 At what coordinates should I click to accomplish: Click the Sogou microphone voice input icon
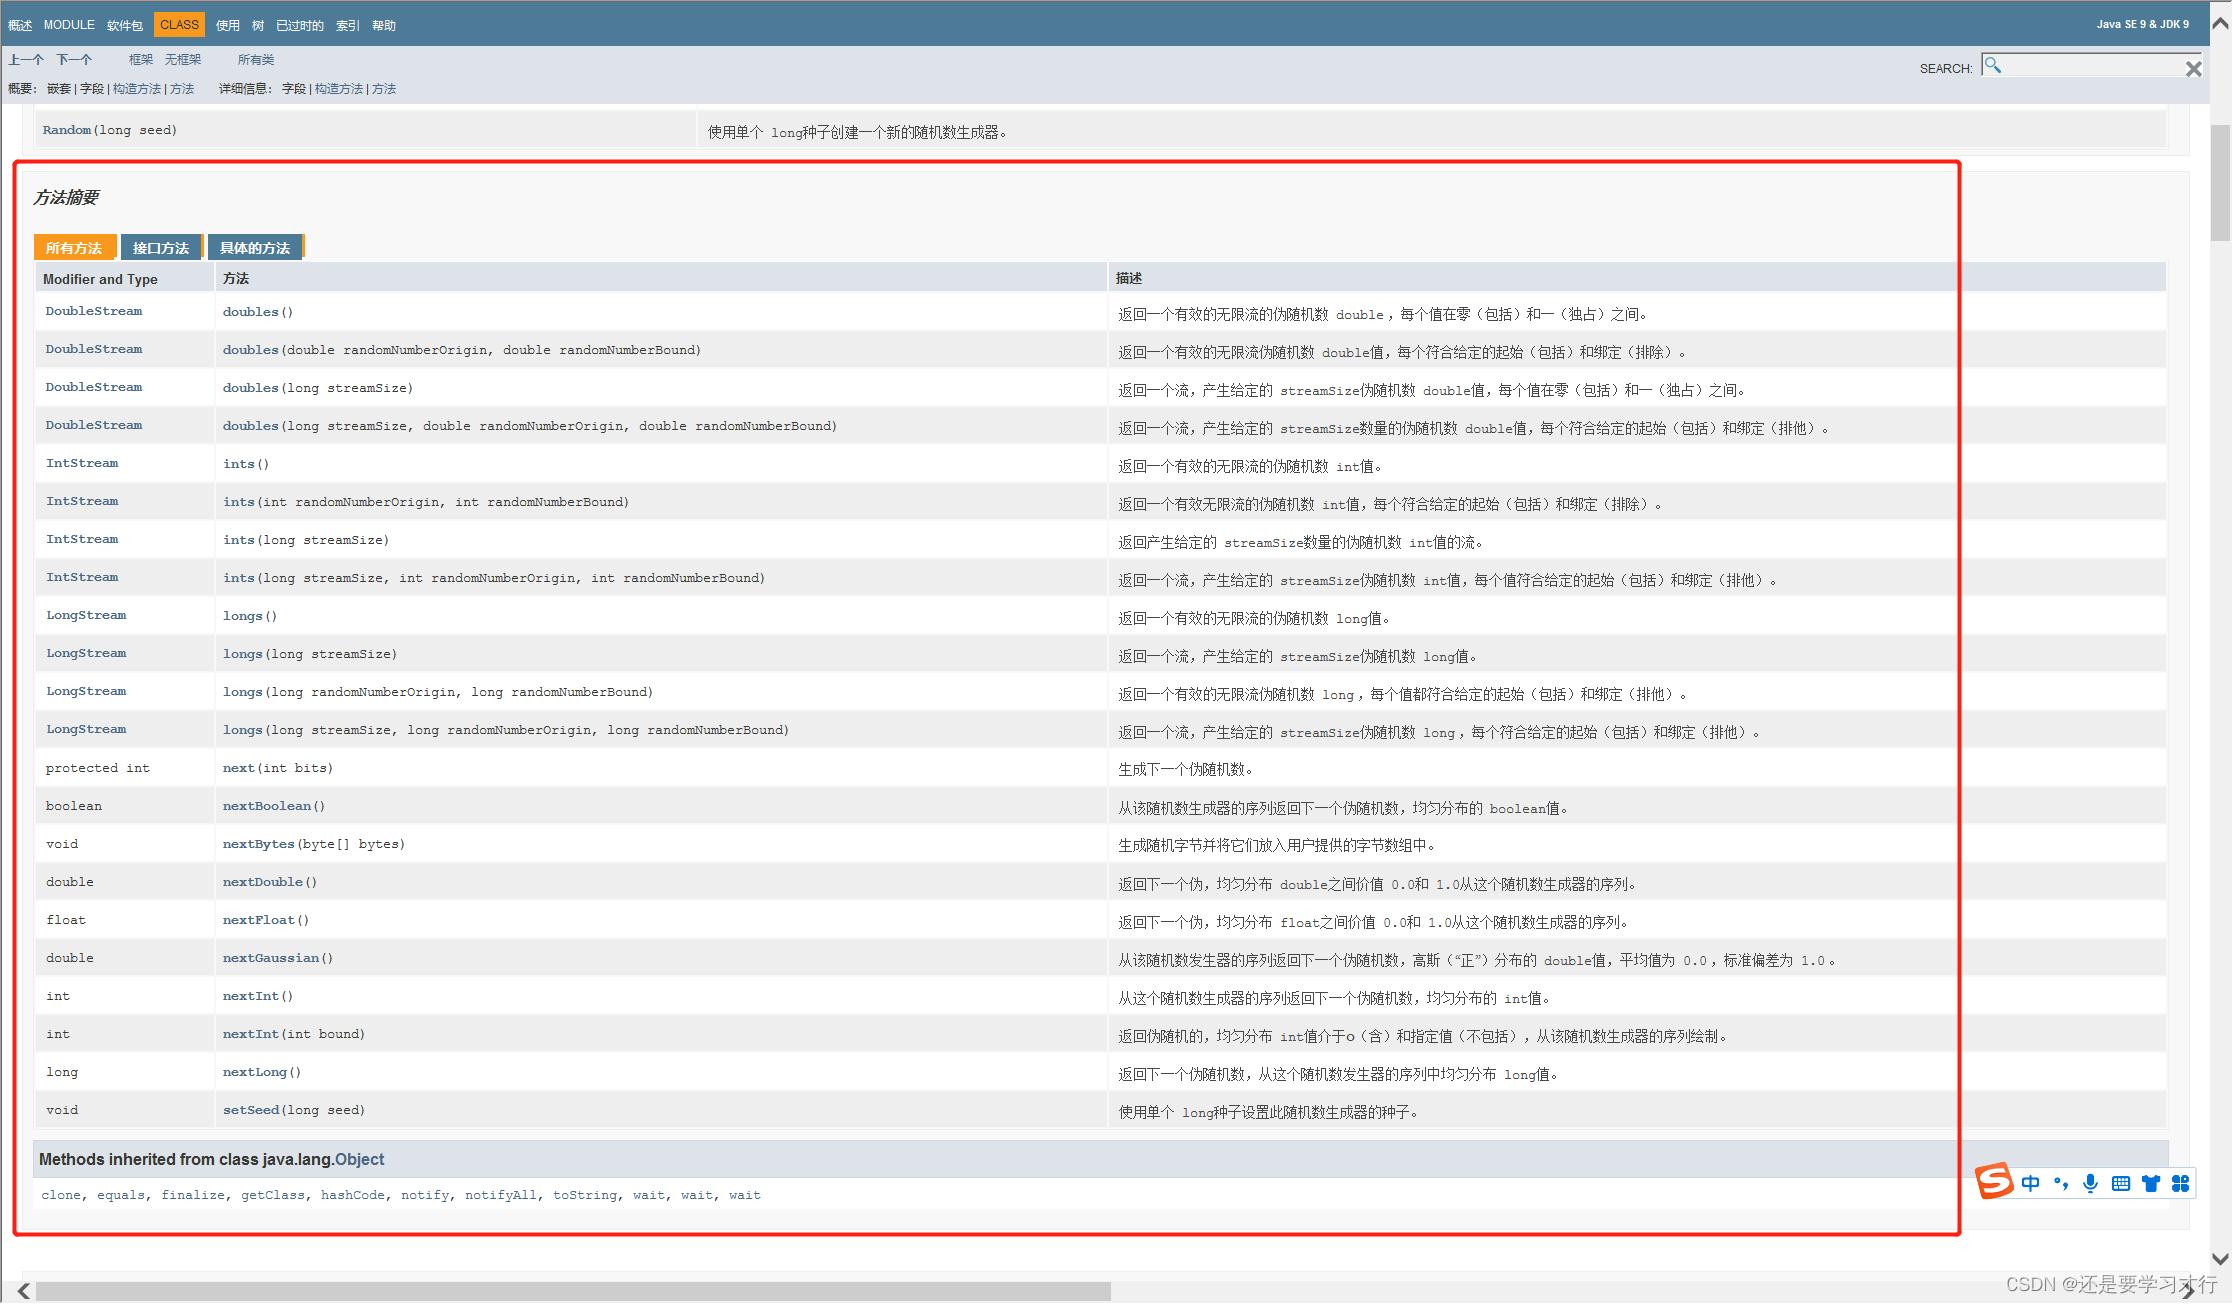pos(2090,1183)
